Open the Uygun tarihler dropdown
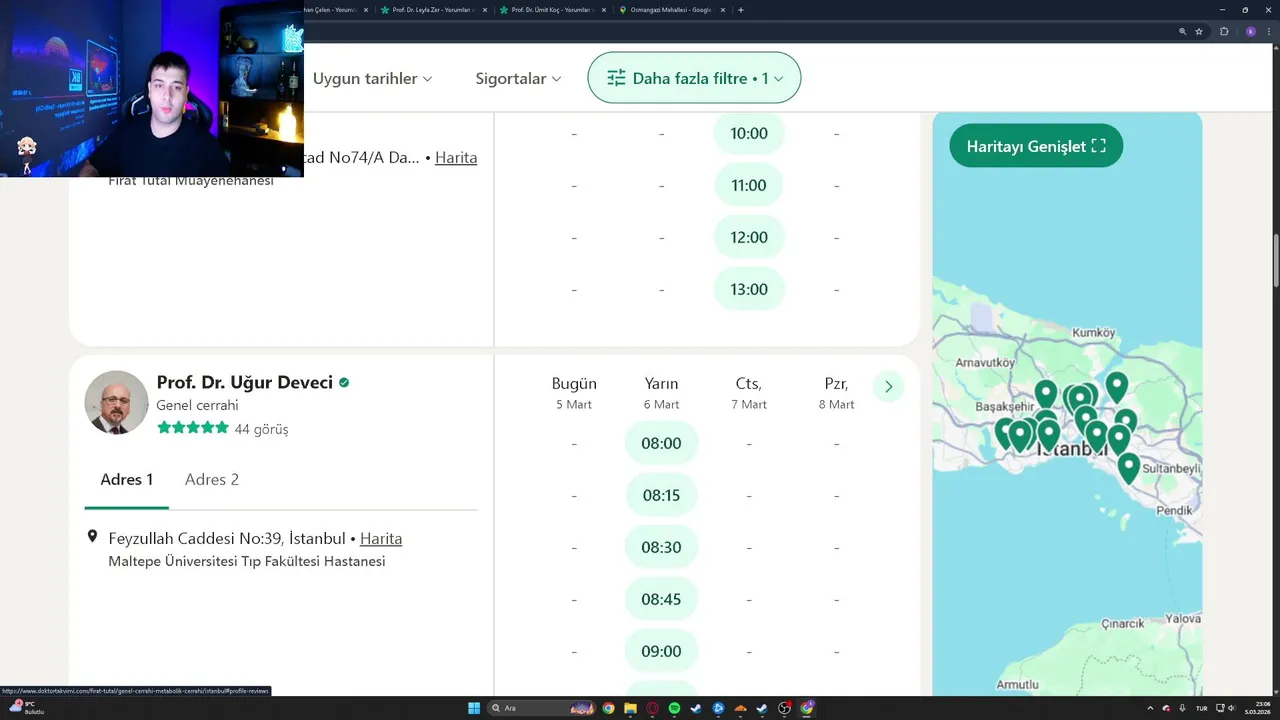 372,78
